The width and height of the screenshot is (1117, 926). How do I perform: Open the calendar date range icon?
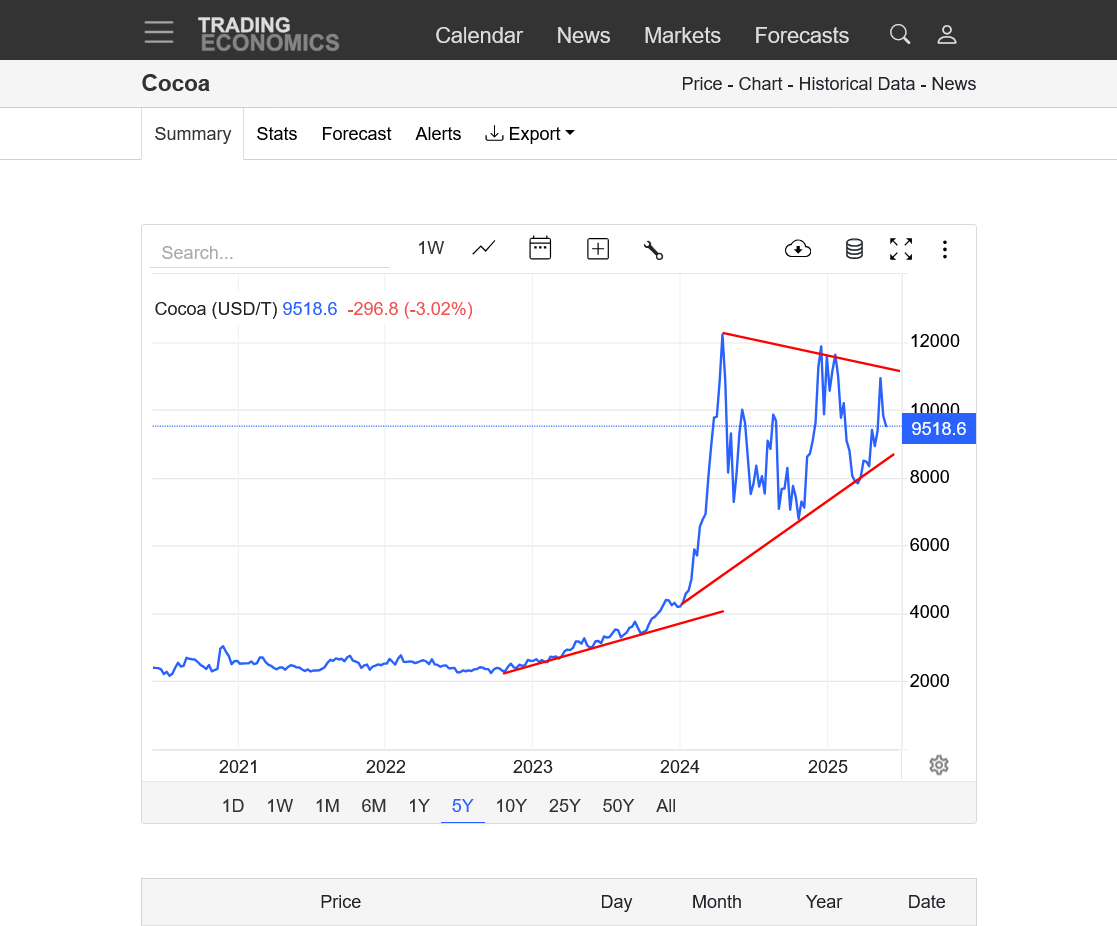coord(540,248)
